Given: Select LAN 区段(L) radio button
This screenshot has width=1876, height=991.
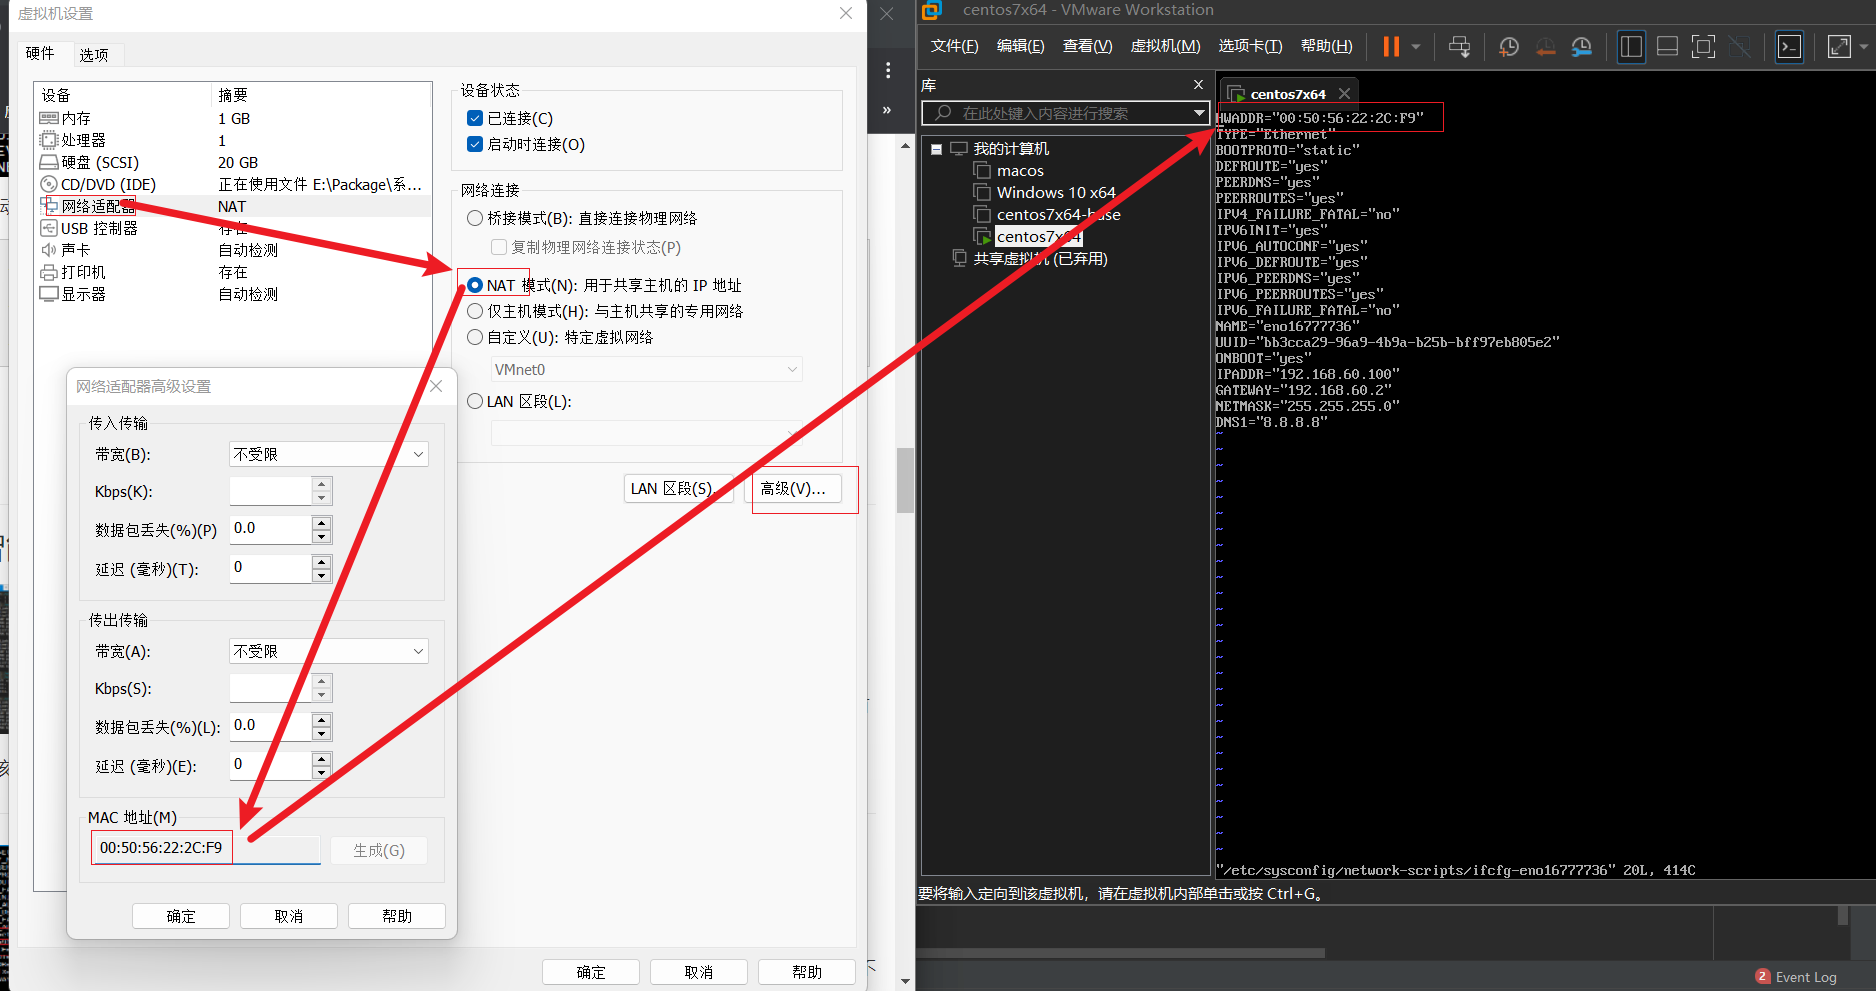Looking at the screenshot, I should (475, 401).
